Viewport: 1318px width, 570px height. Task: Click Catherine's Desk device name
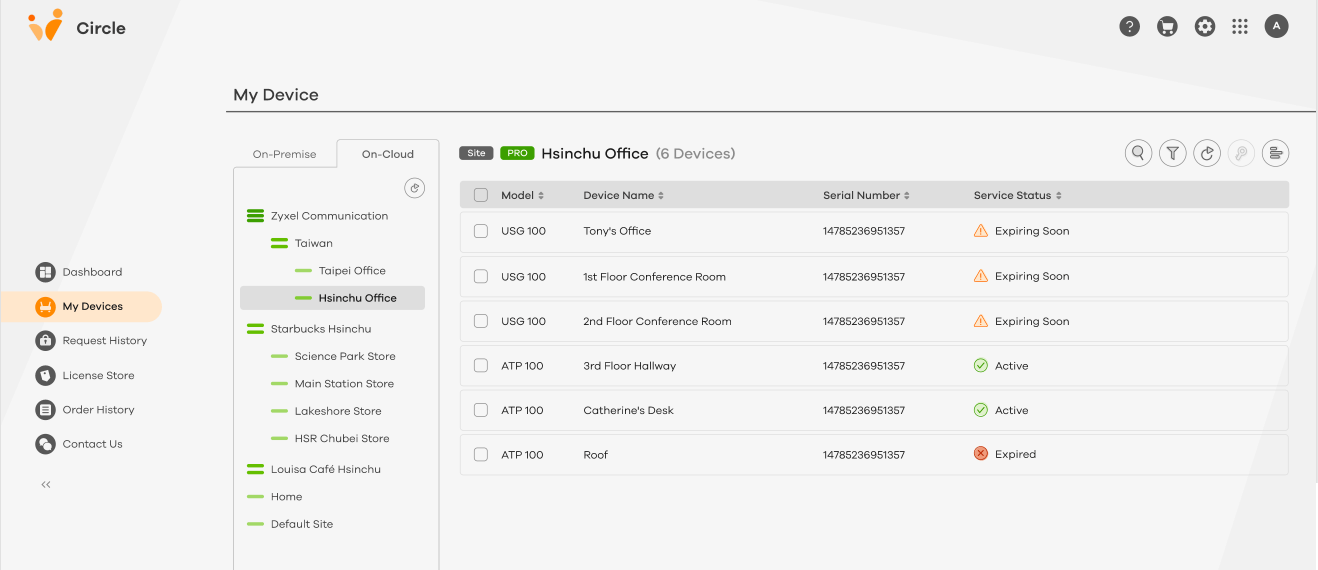coord(629,410)
